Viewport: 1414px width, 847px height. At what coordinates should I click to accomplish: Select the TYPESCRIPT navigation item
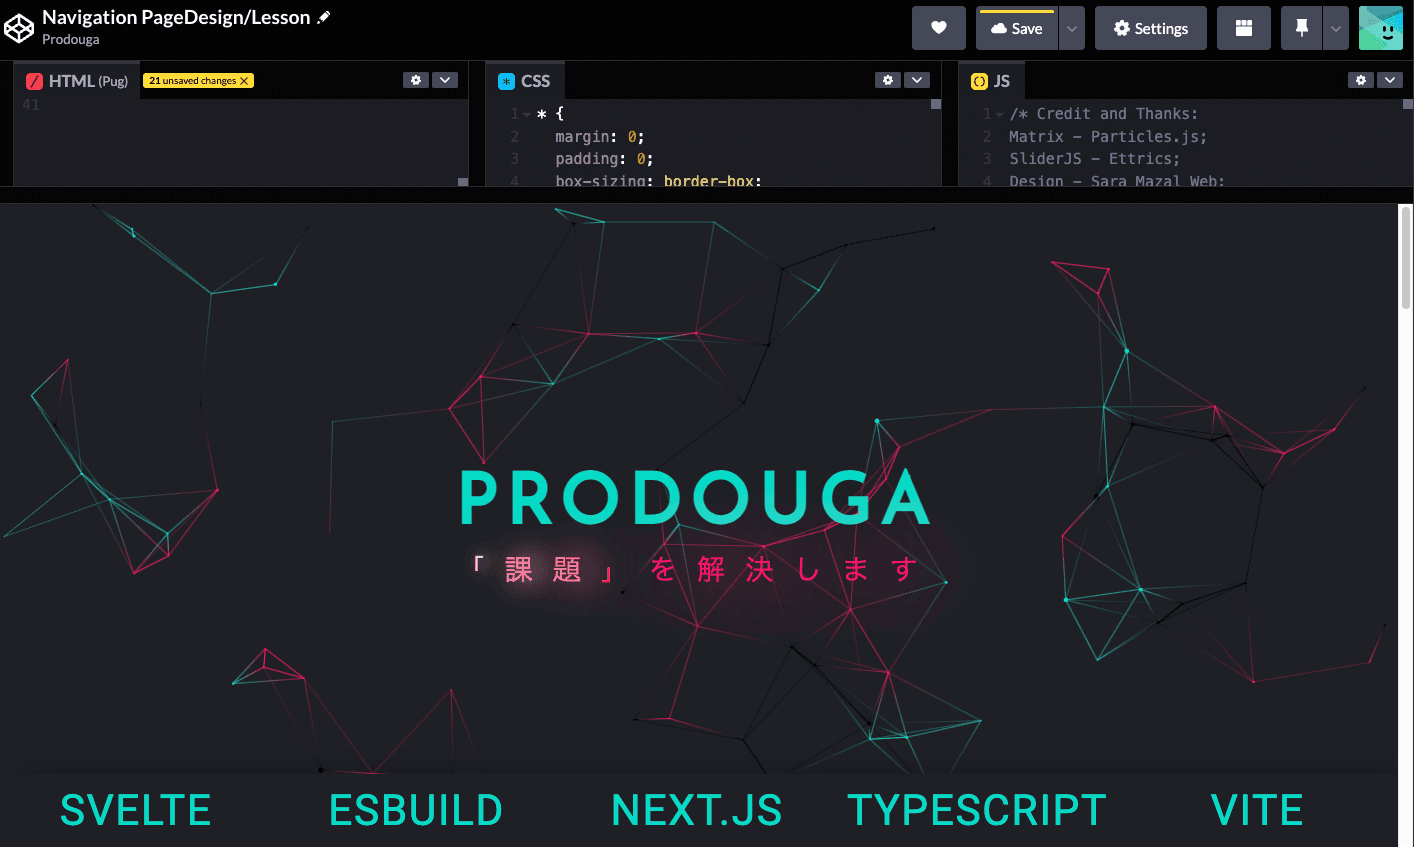[977, 810]
